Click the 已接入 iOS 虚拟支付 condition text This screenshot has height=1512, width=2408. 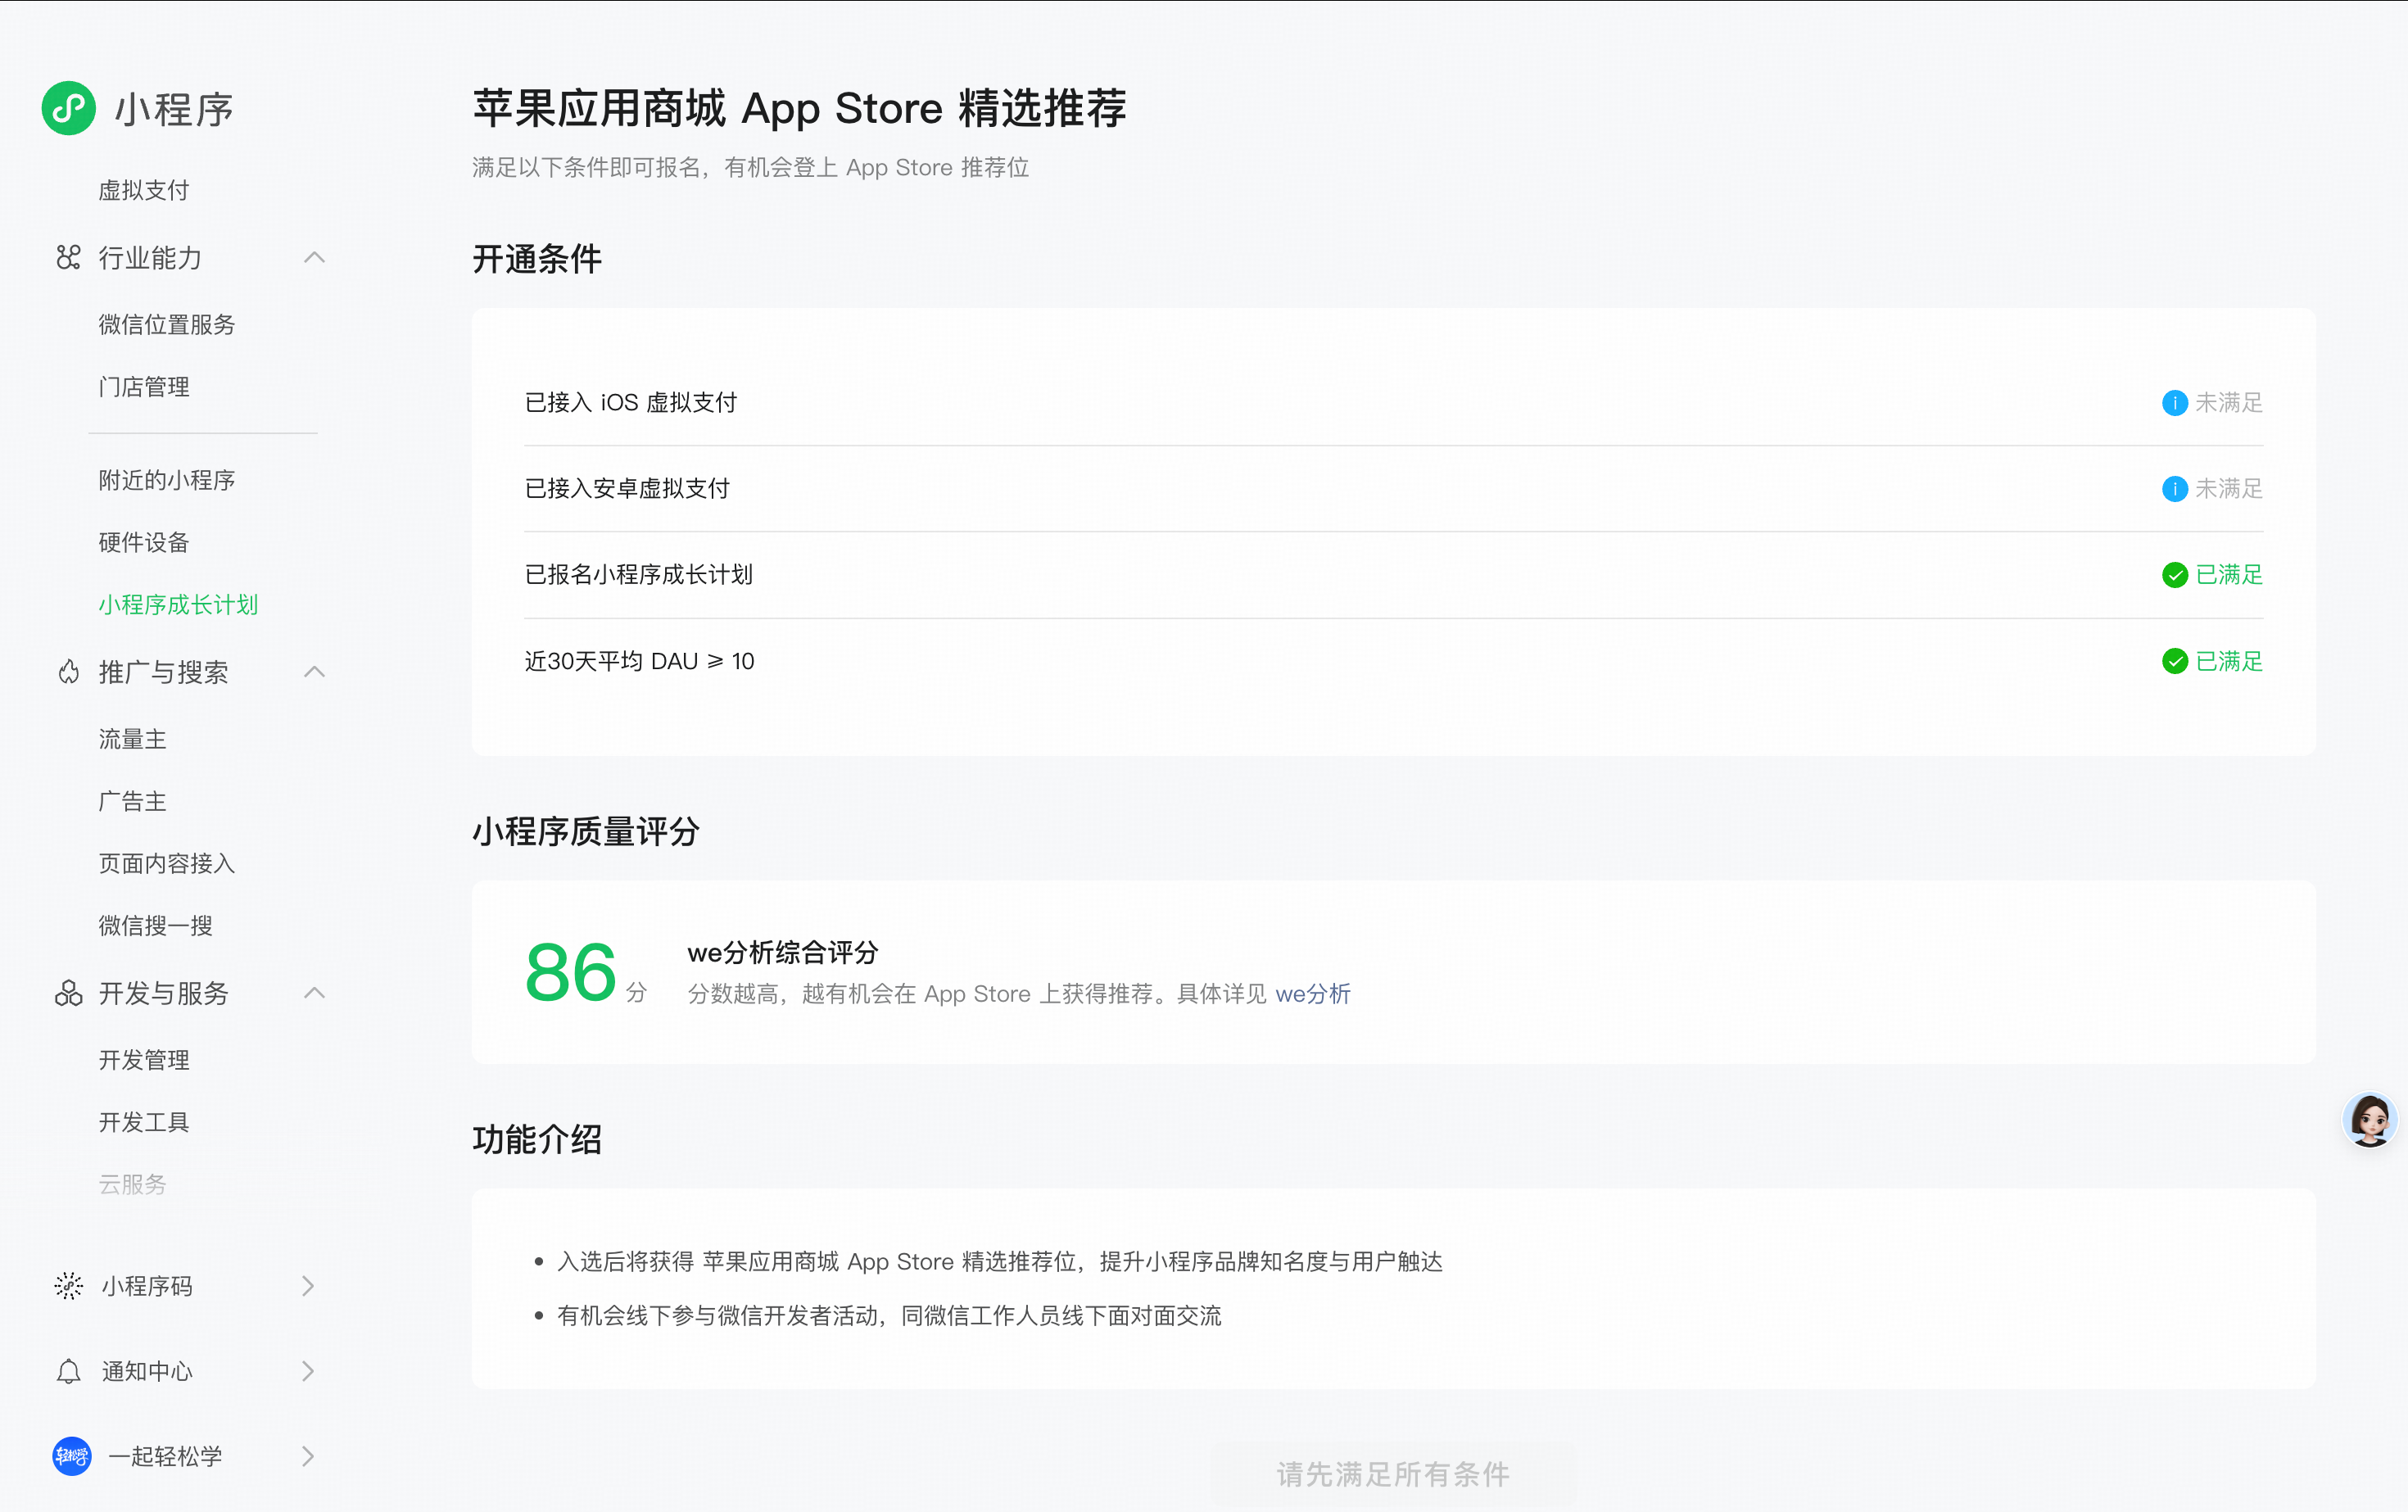(631, 402)
